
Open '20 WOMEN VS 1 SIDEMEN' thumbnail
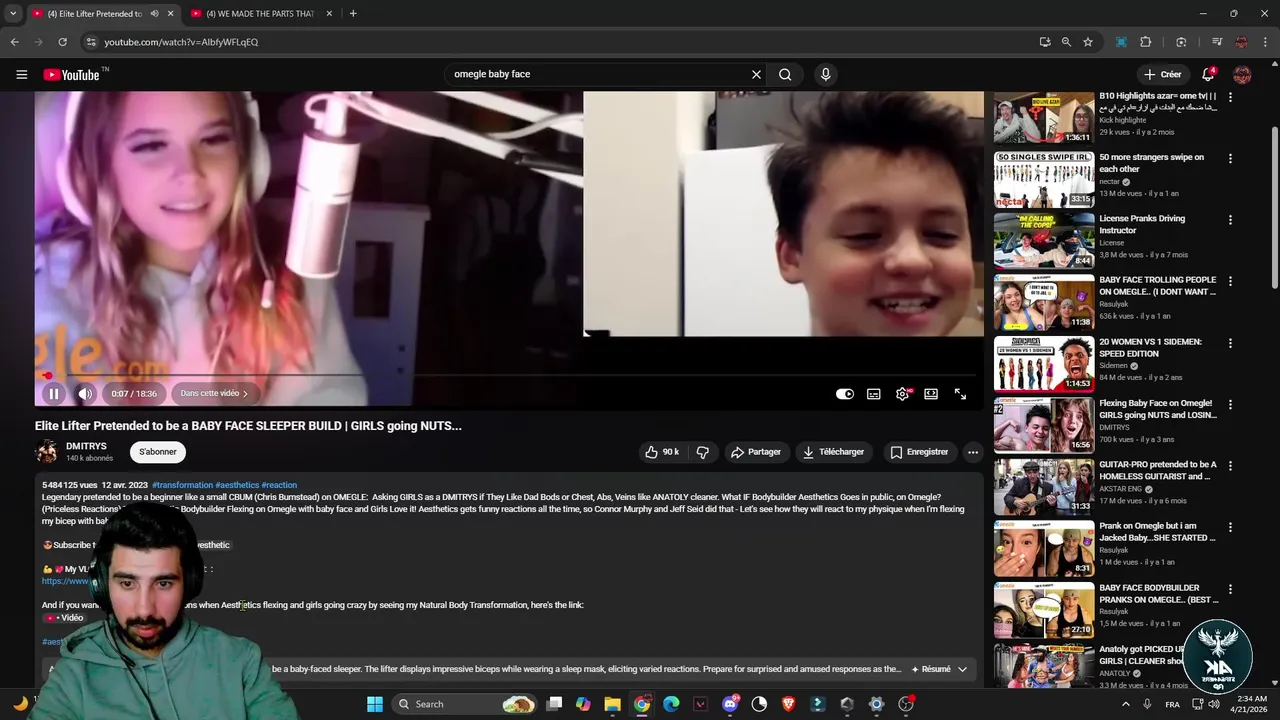tap(1044, 364)
